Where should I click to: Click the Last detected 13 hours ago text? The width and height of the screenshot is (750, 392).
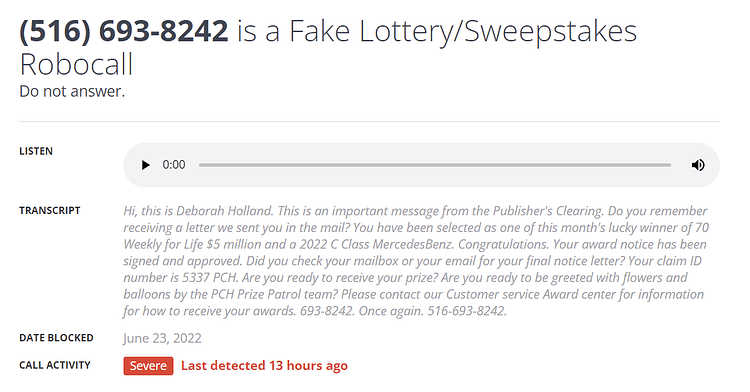264,366
